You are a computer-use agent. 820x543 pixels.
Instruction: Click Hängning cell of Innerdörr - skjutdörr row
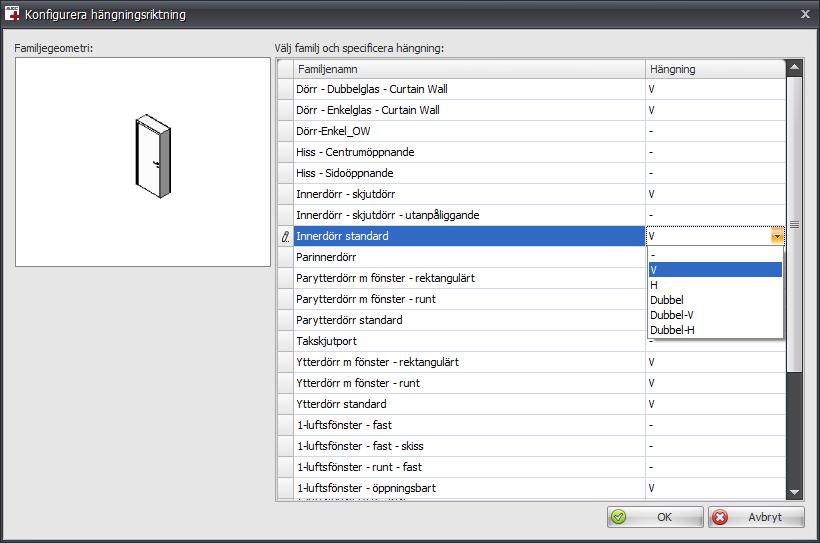[715, 194]
